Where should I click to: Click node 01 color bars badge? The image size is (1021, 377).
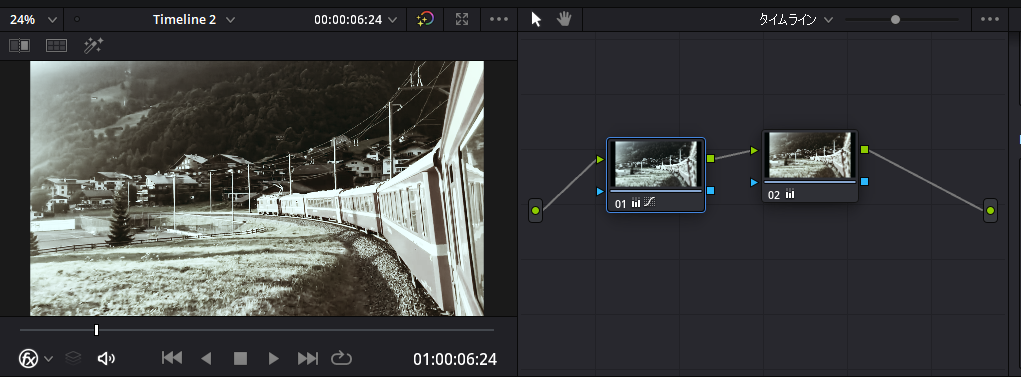636,203
